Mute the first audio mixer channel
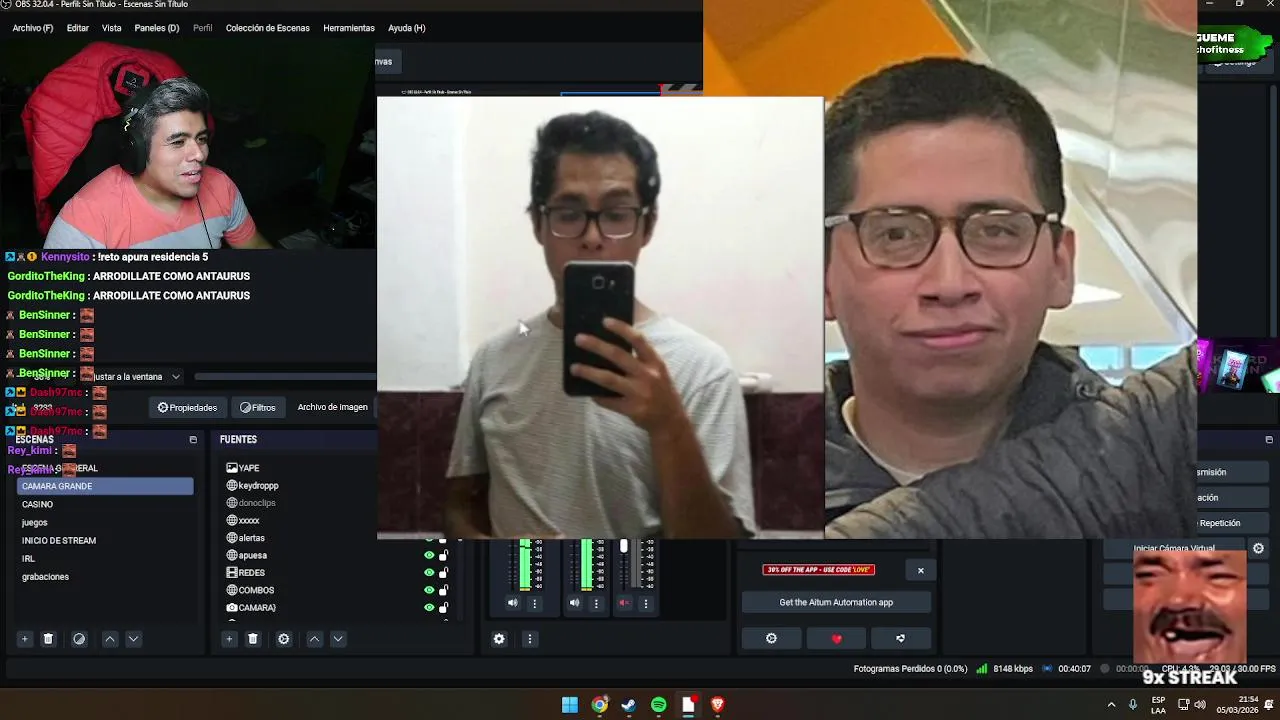Image resolution: width=1280 pixels, height=720 pixels. click(x=513, y=603)
